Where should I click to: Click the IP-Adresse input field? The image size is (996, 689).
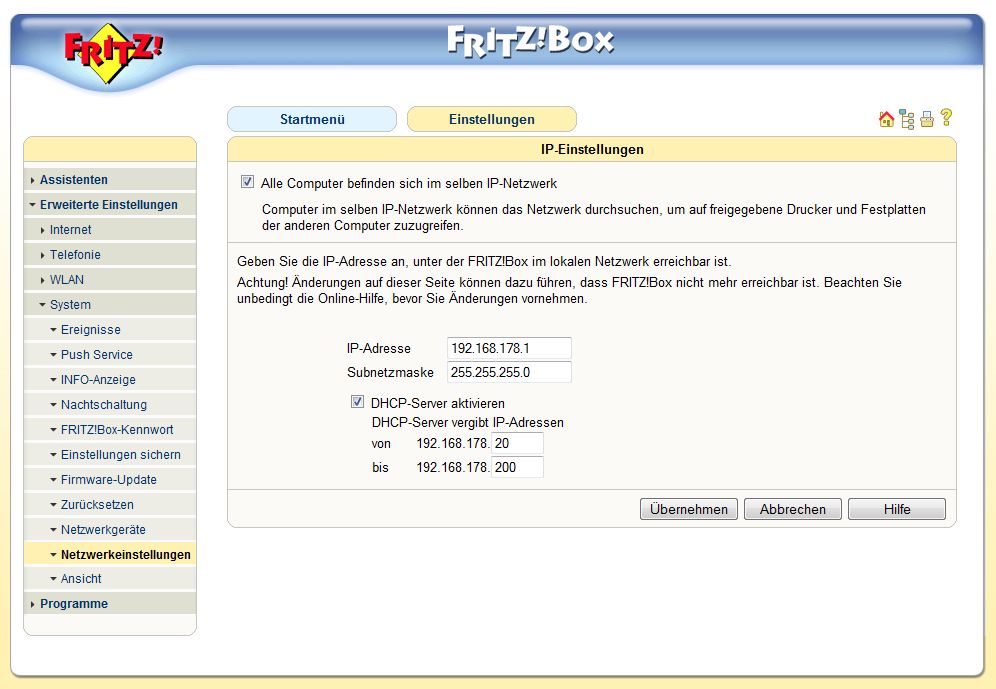click(509, 348)
